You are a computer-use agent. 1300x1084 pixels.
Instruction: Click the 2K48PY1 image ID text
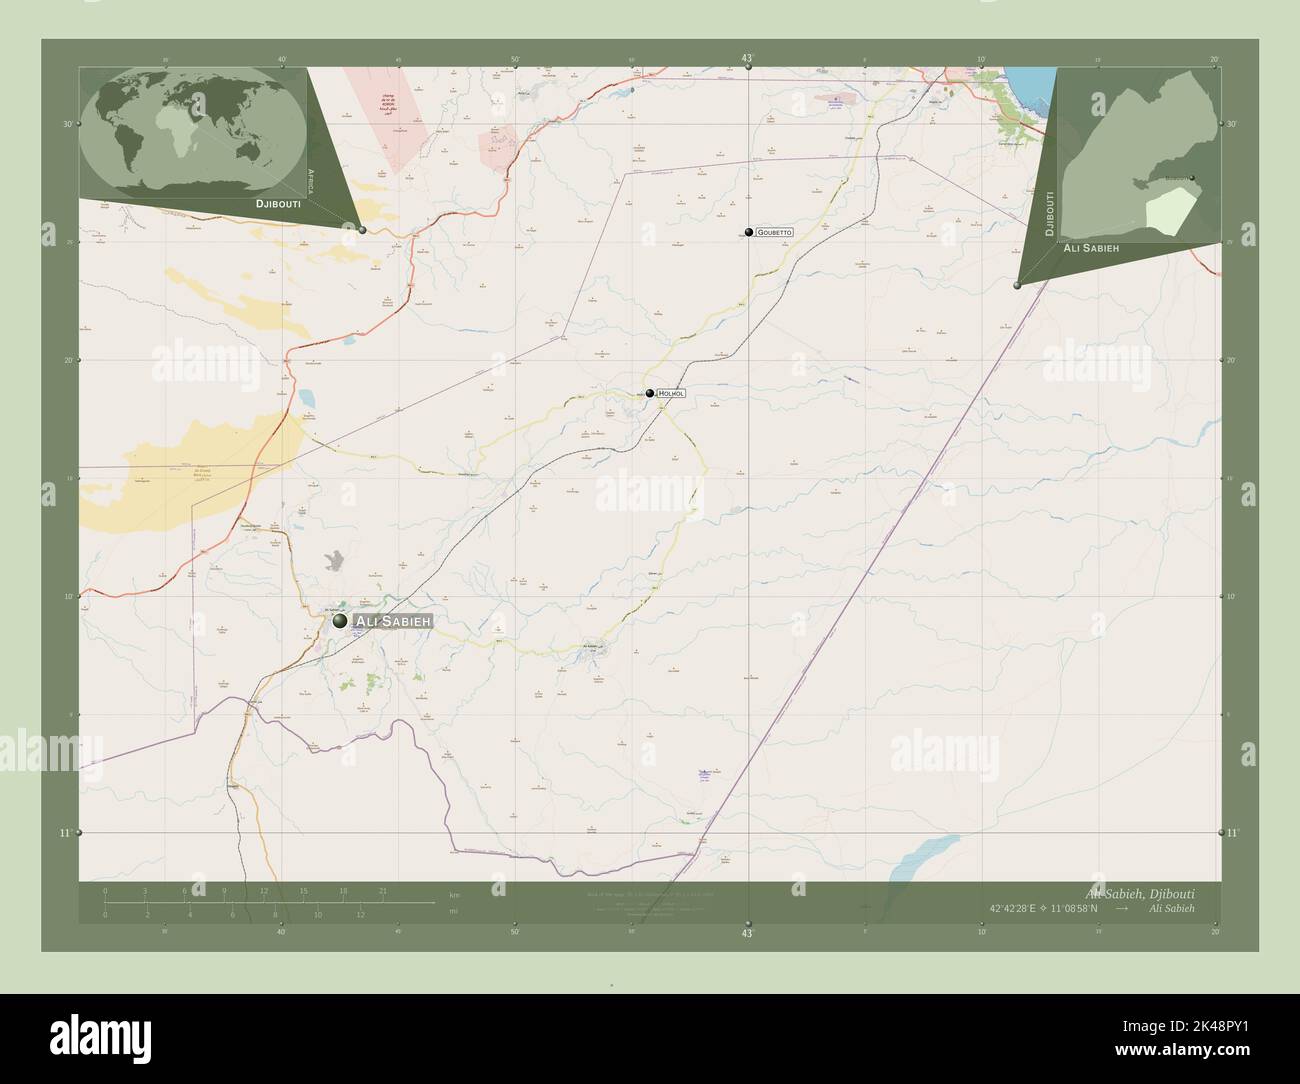click(1184, 1026)
